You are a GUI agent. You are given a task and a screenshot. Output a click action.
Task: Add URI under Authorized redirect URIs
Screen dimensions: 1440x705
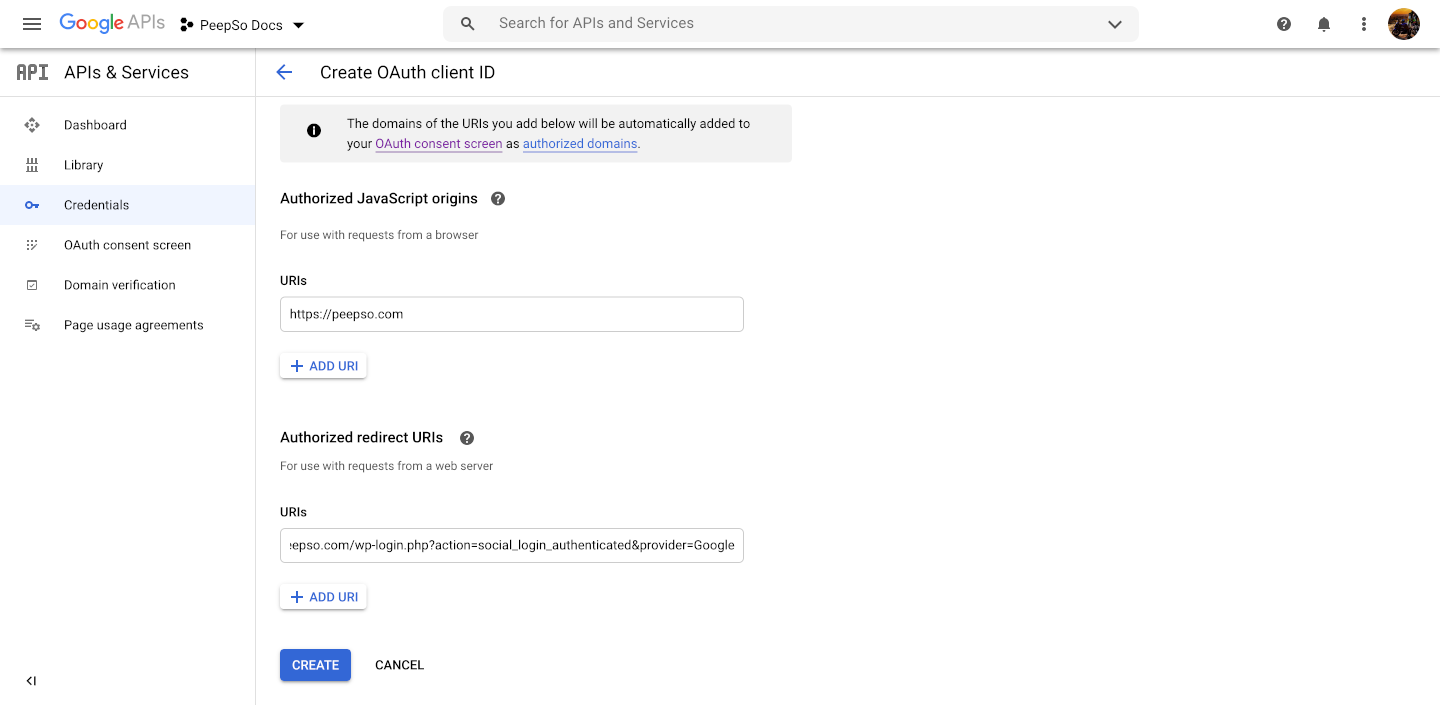click(323, 597)
